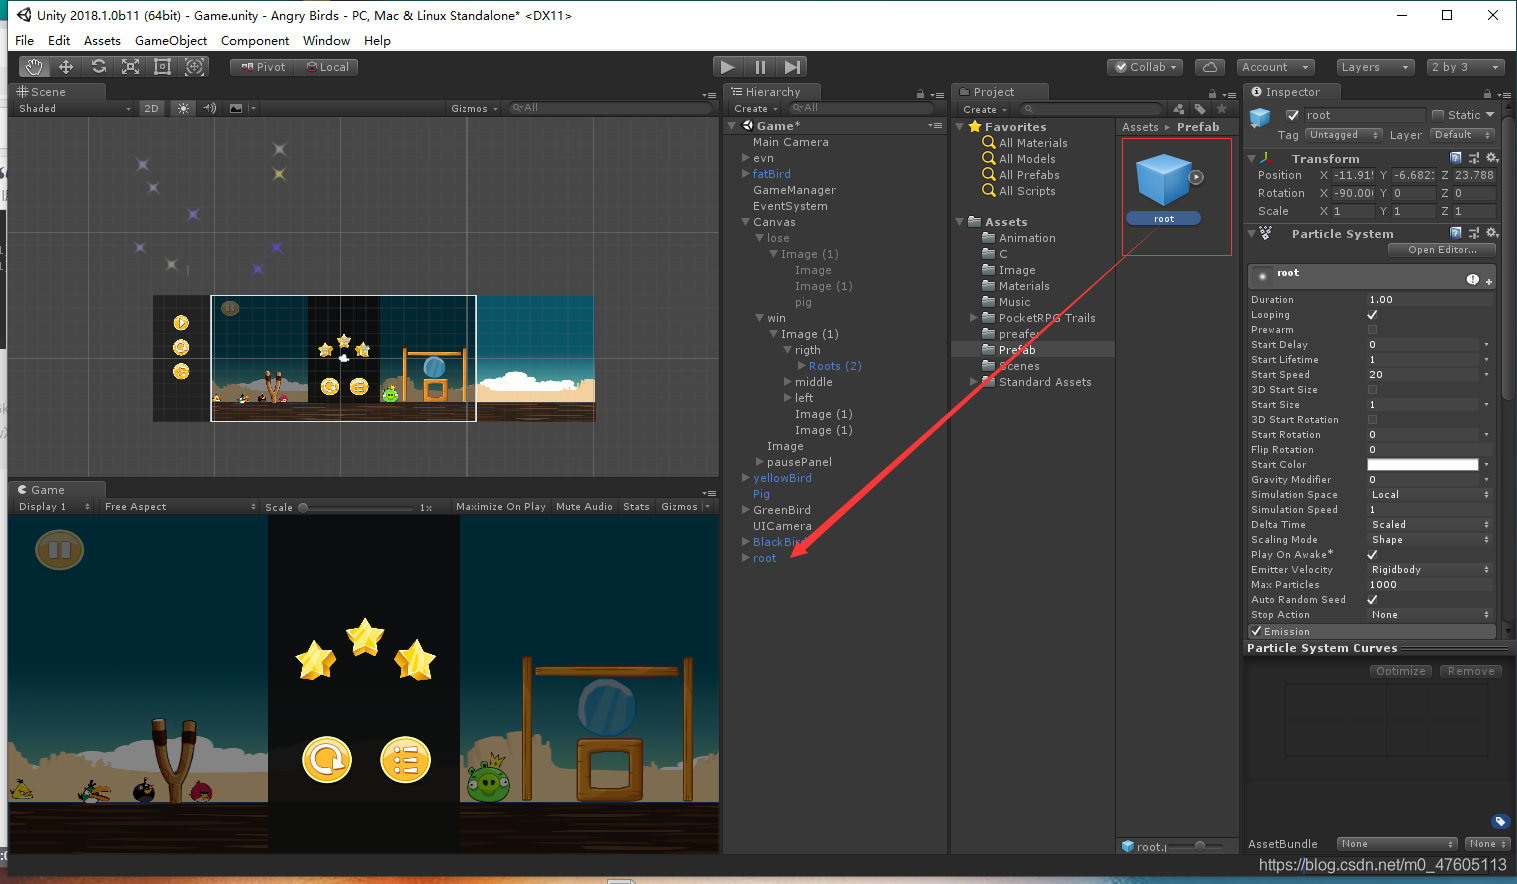The width and height of the screenshot is (1517, 884).
Task: Adjust the Game view Scale slider
Action: tap(356, 507)
